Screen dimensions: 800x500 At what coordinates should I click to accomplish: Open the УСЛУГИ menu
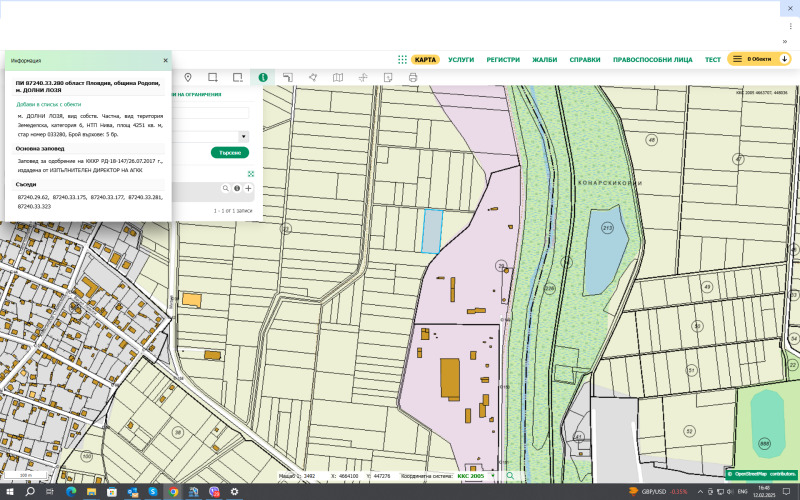tap(461, 60)
